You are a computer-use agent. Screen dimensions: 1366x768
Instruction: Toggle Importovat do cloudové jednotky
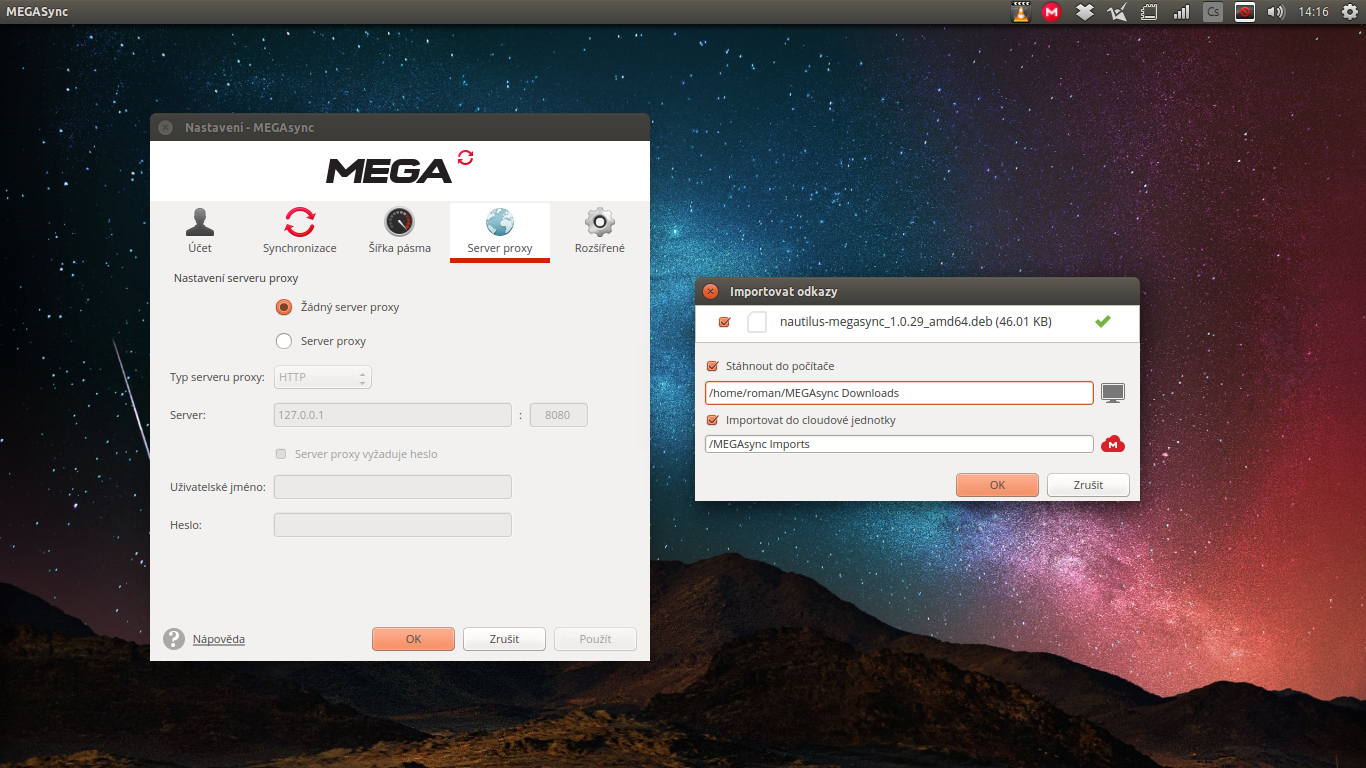point(712,420)
